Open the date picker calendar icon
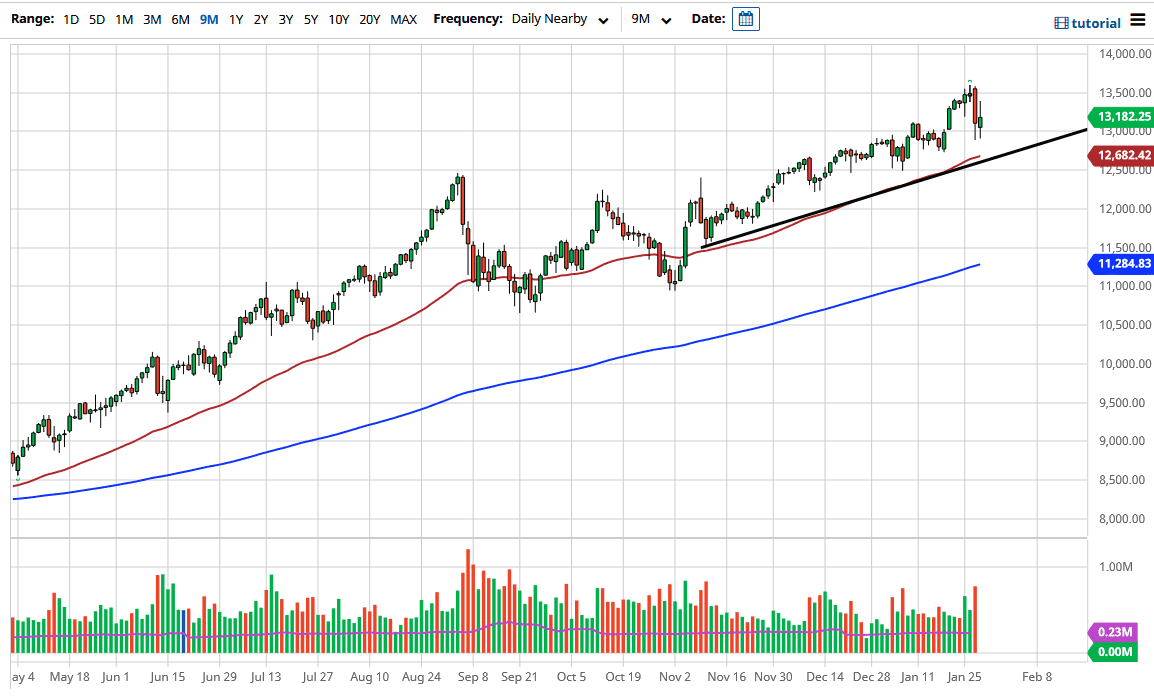 (745, 18)
